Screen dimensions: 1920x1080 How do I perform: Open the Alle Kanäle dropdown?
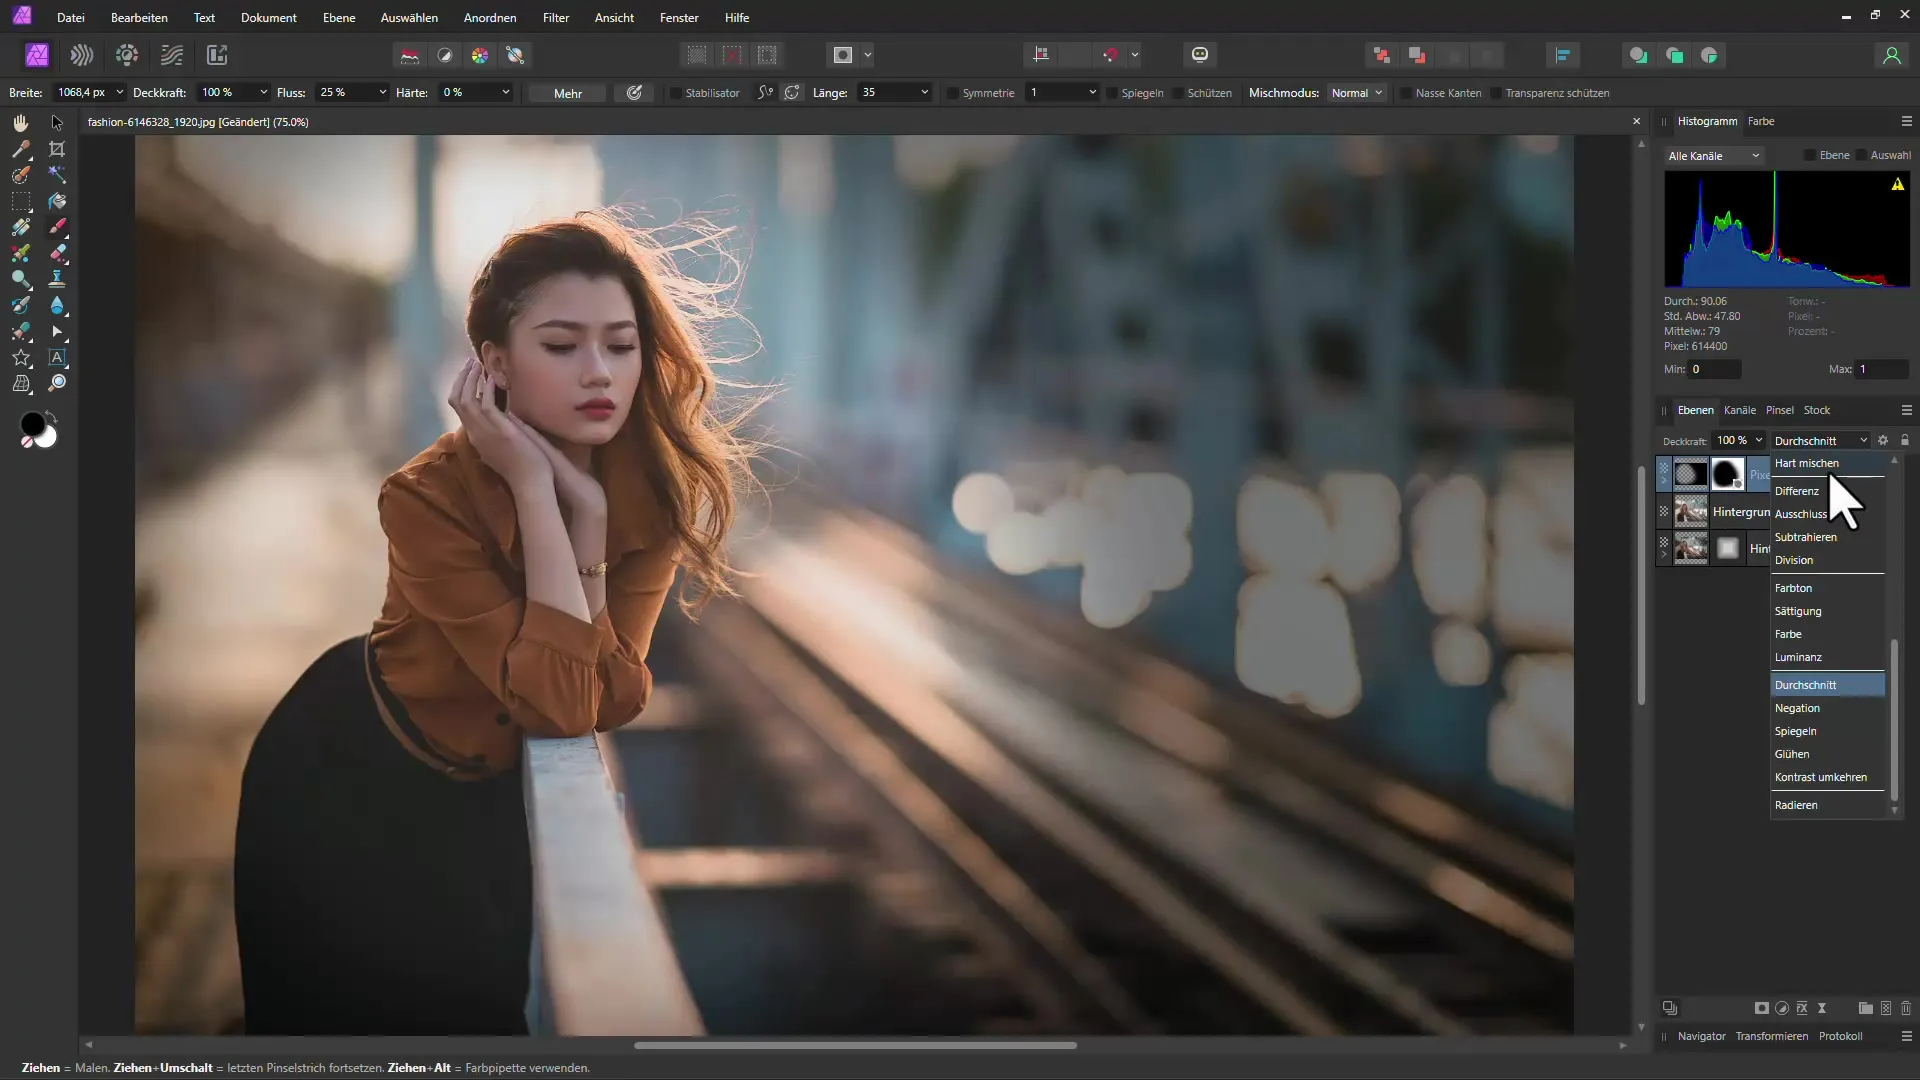tap(1710, 154)
